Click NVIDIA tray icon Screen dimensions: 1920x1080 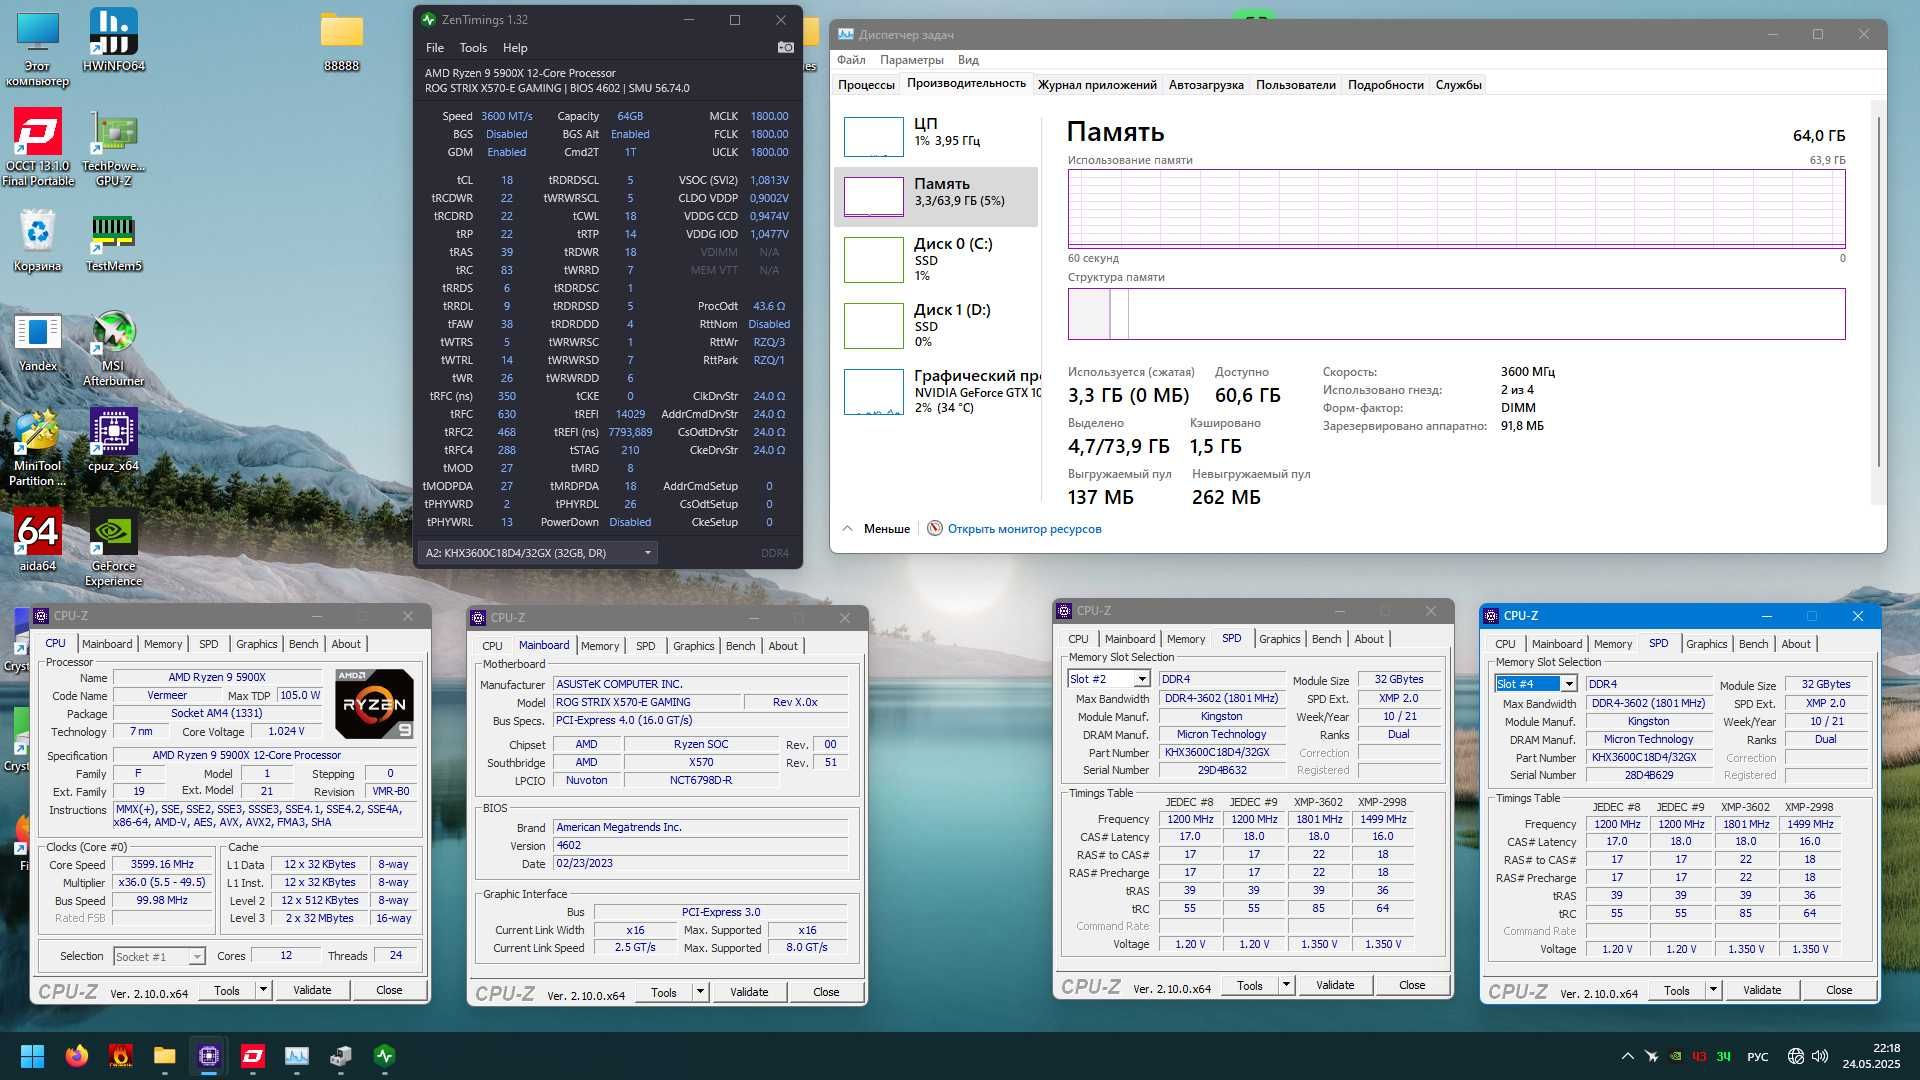pos(1676,1056)
